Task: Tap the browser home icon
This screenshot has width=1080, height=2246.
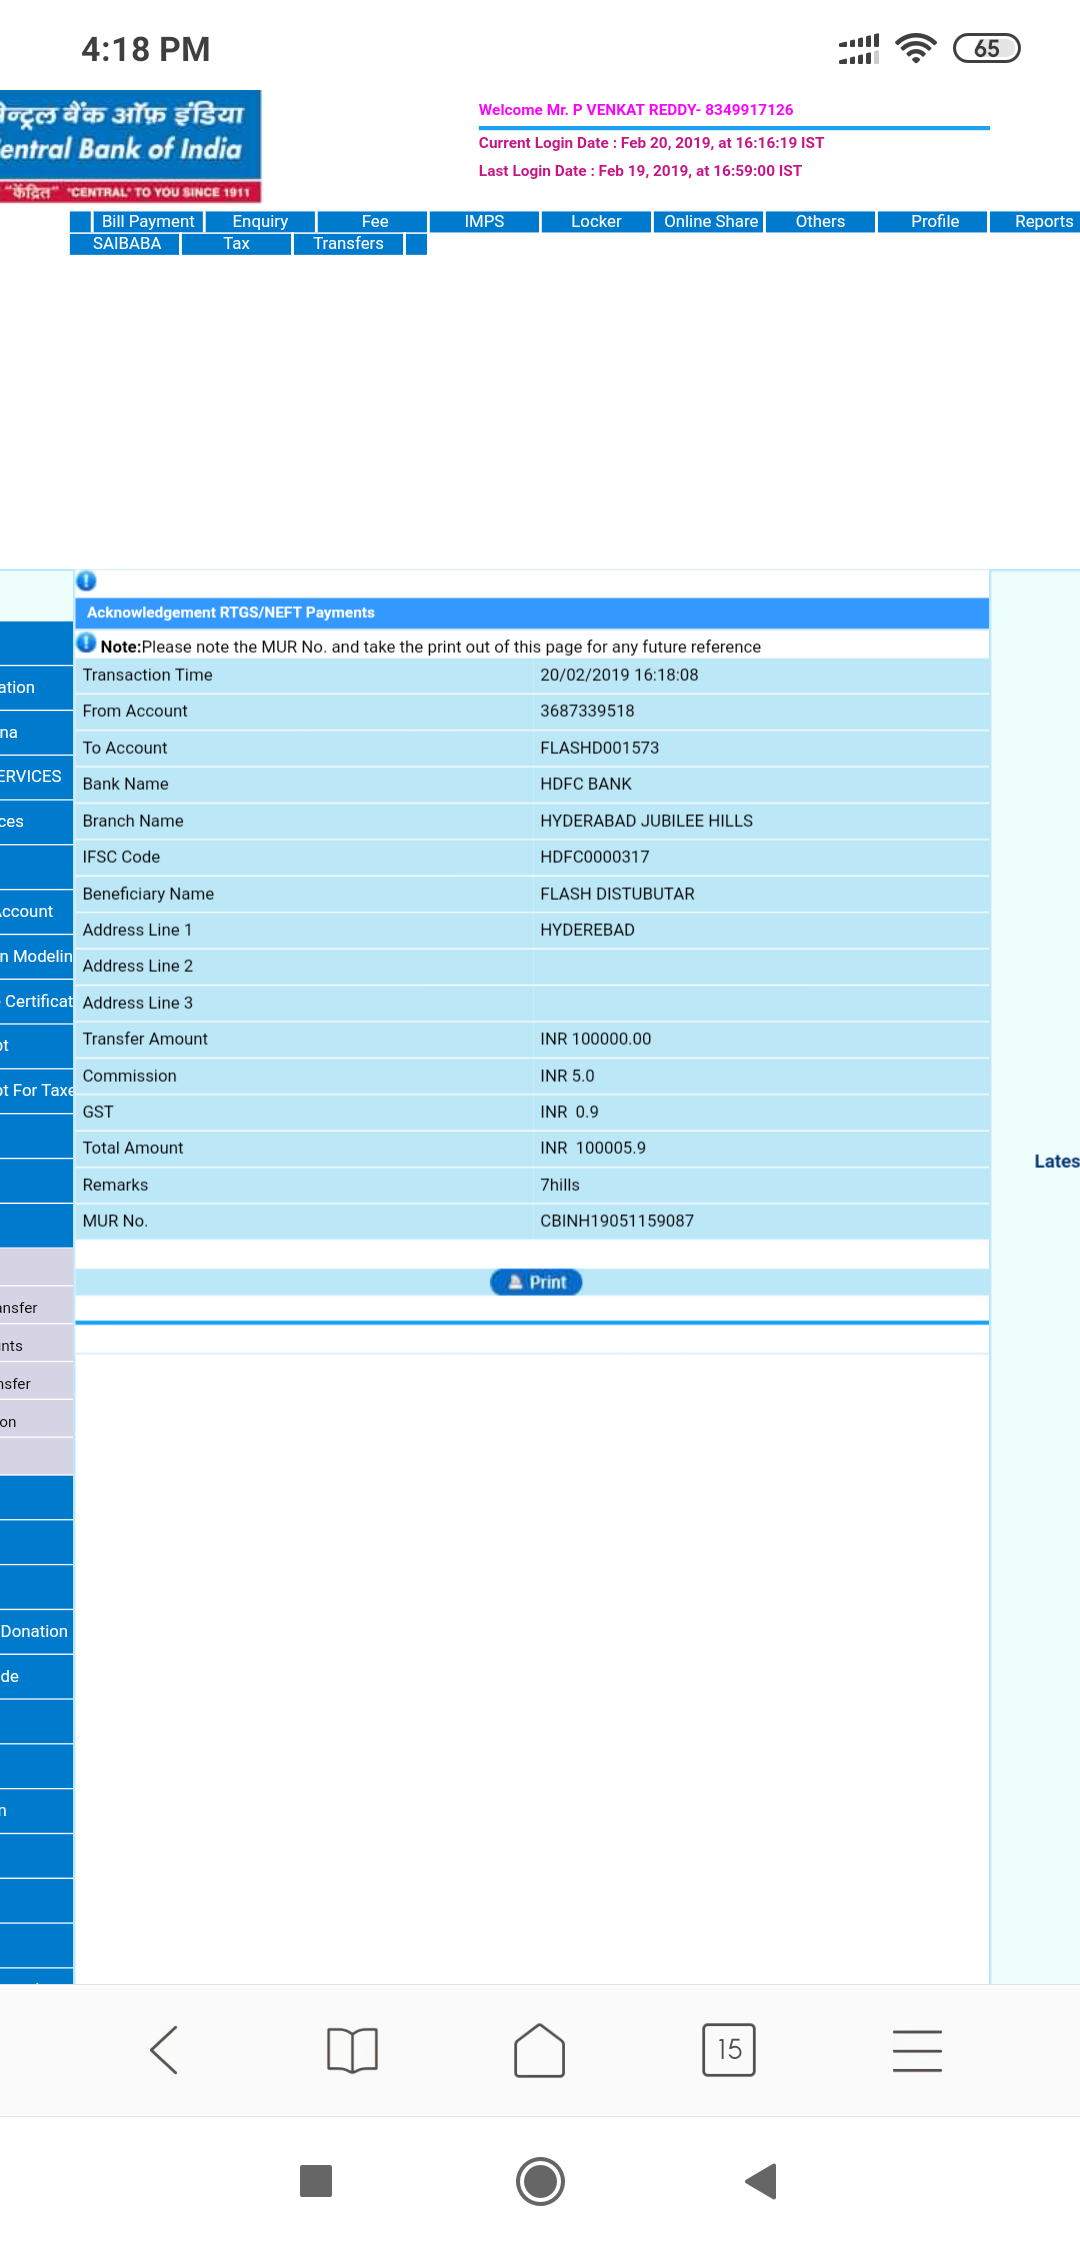Action: 540,2050
